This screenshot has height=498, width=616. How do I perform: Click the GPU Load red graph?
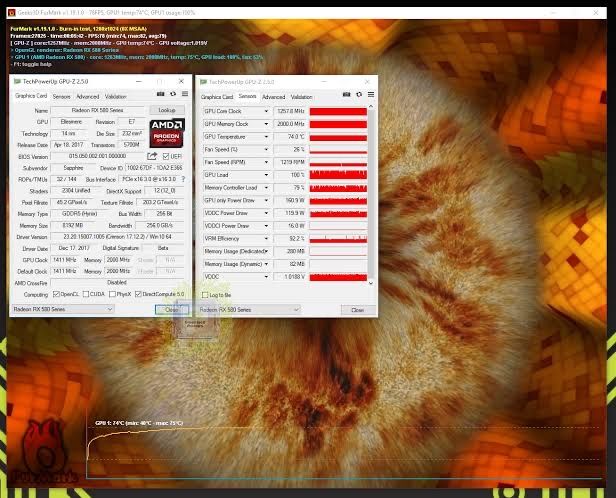click(338, 175)
